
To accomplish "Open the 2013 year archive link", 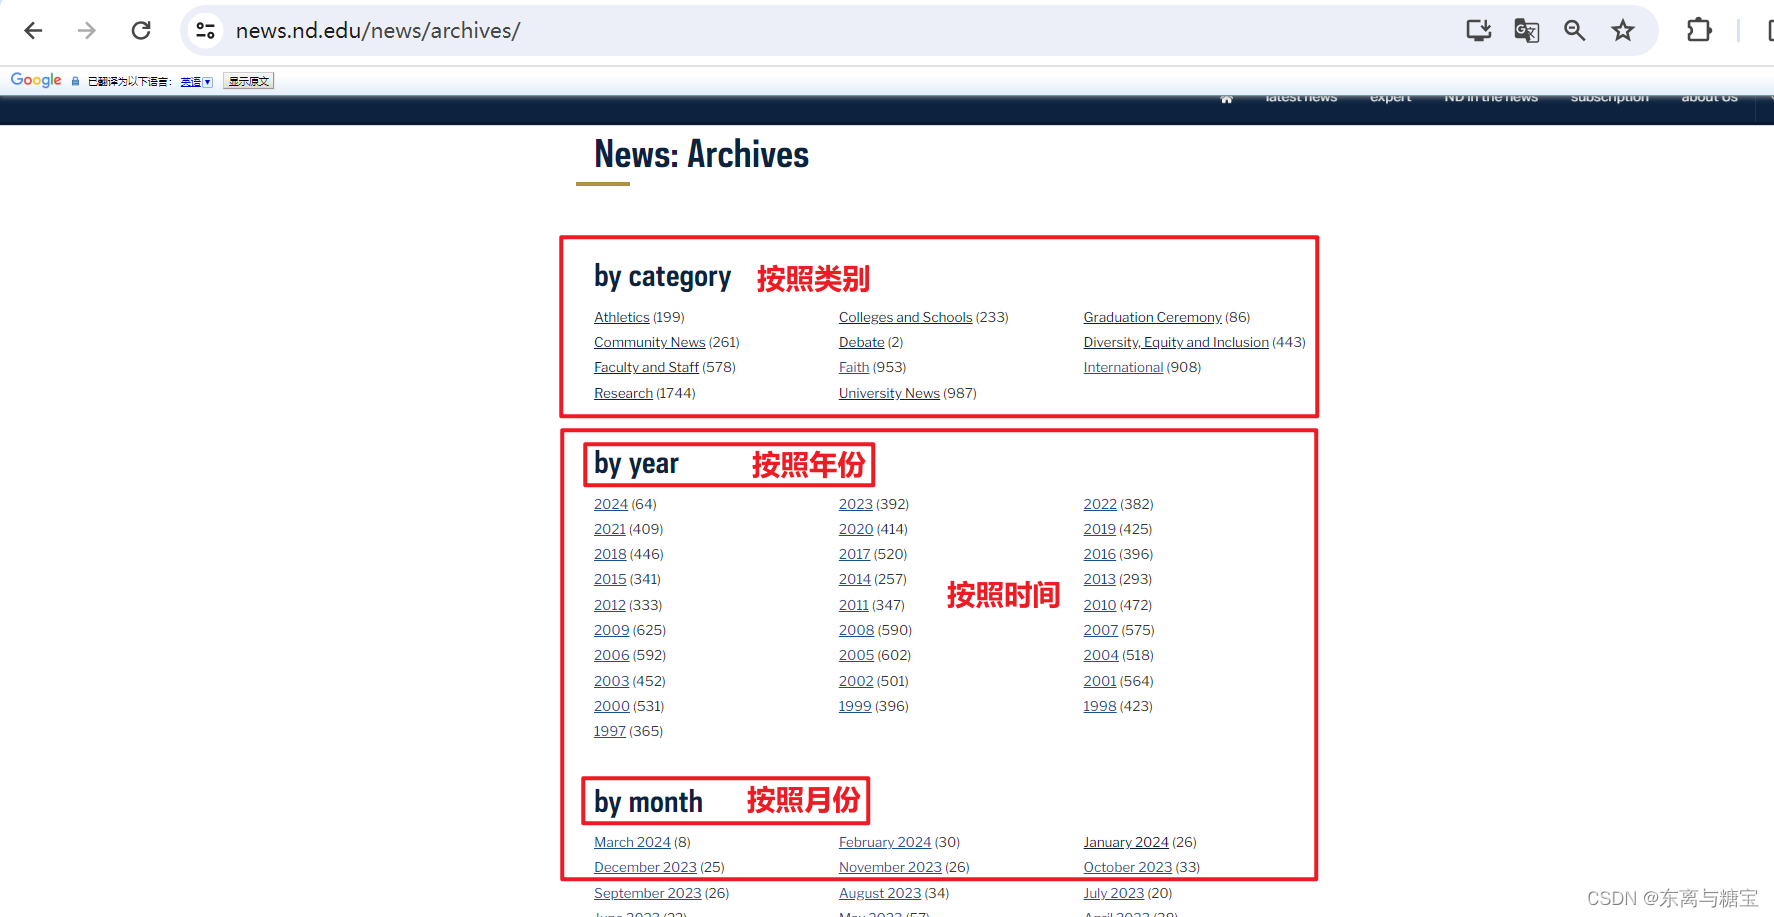I will coord(1100,579).
